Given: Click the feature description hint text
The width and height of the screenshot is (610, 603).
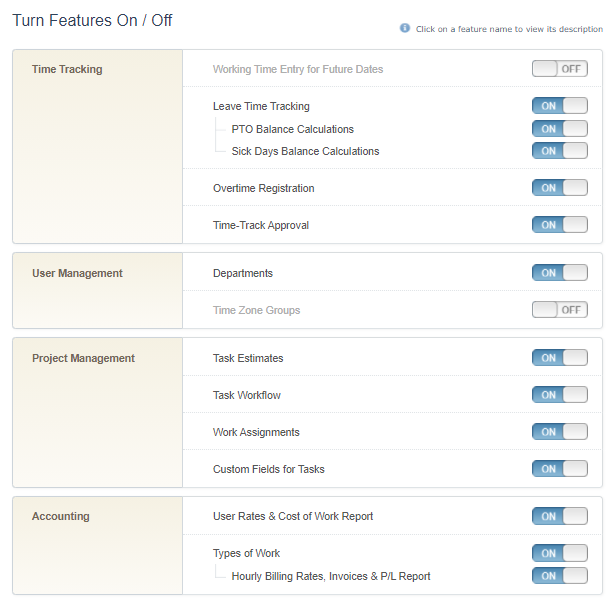Looking at the screenshot, I should tap(509, 29).
